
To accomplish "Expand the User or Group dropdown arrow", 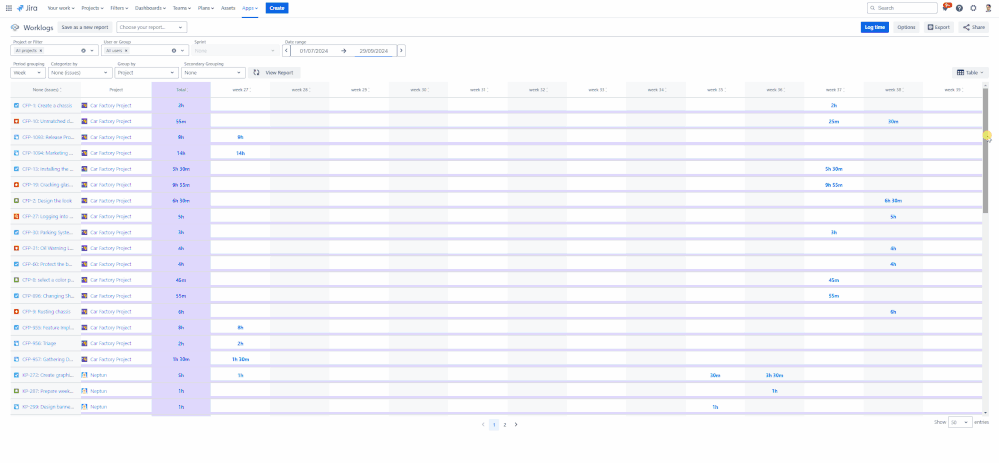I will click(183, 50).
